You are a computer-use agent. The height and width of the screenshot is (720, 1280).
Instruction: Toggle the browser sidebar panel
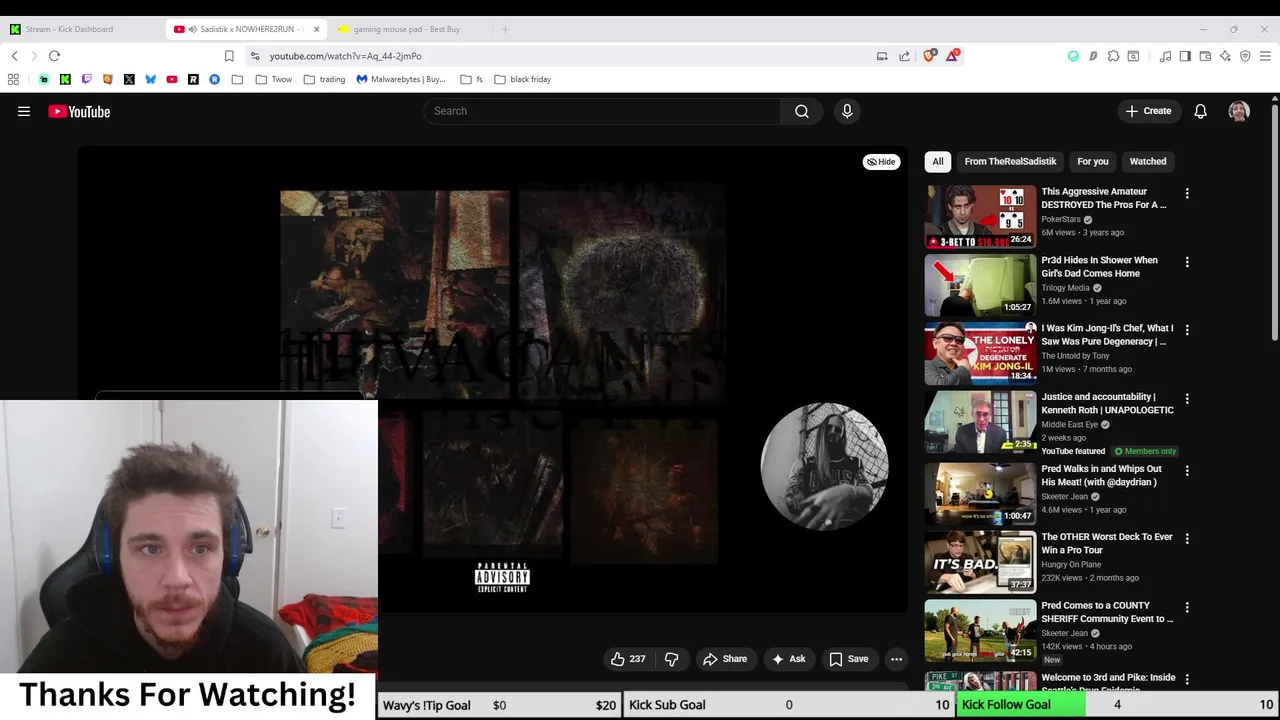1185,56
